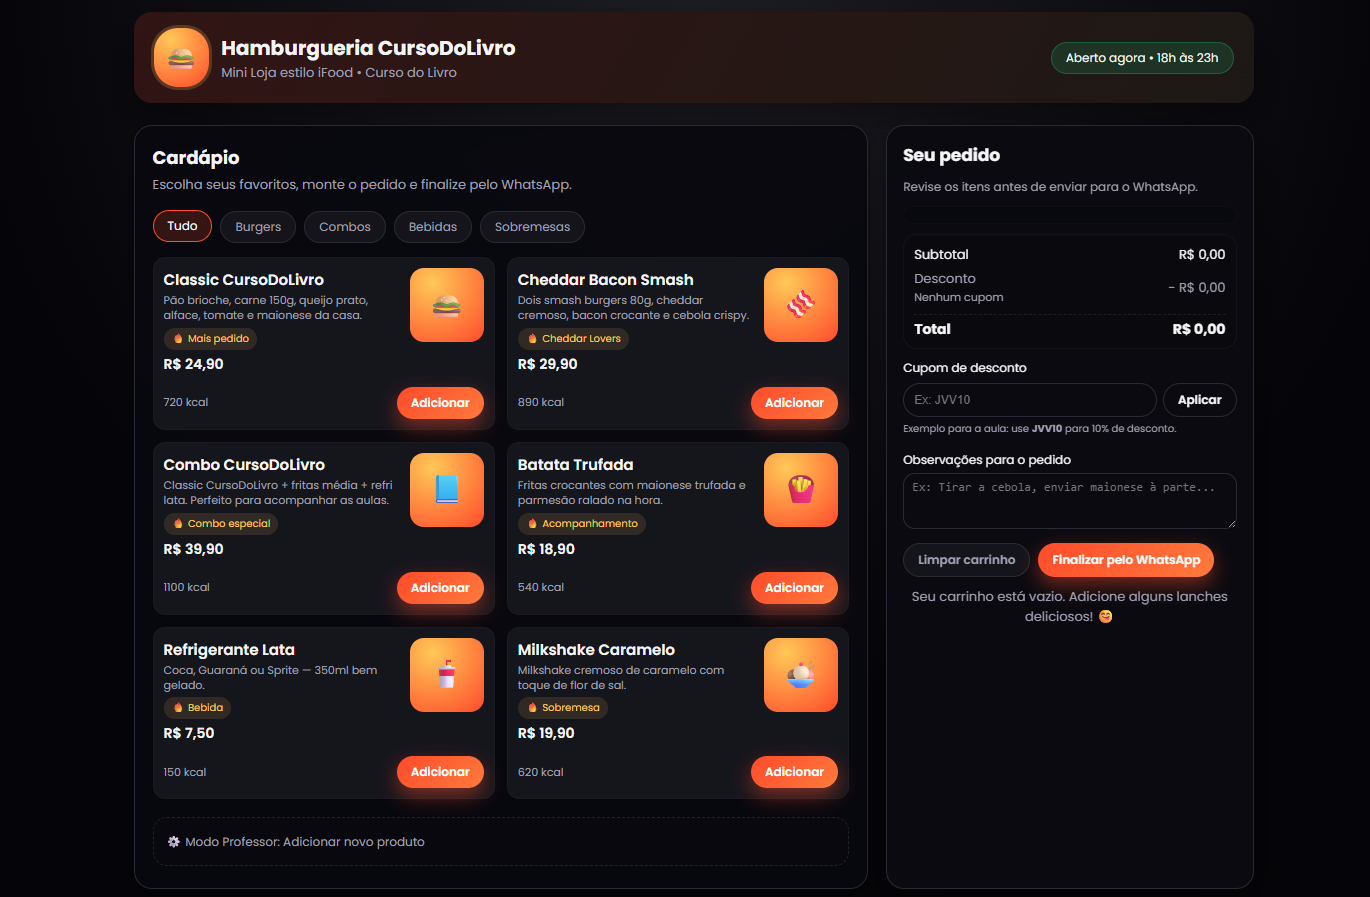1370x897 pixels.
Task: Filter menu by Combos
Action: point(344,227)
